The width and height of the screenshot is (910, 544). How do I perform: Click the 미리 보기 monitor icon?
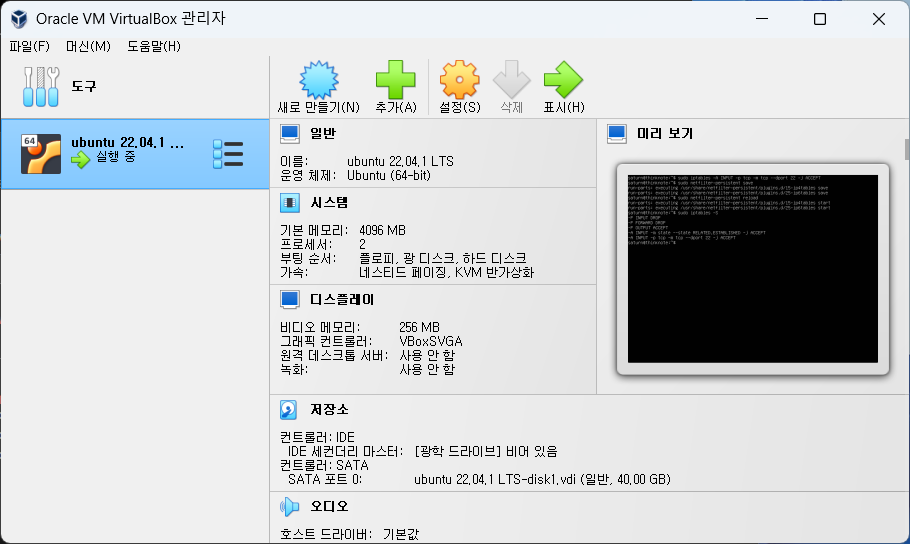coord(617,134)
